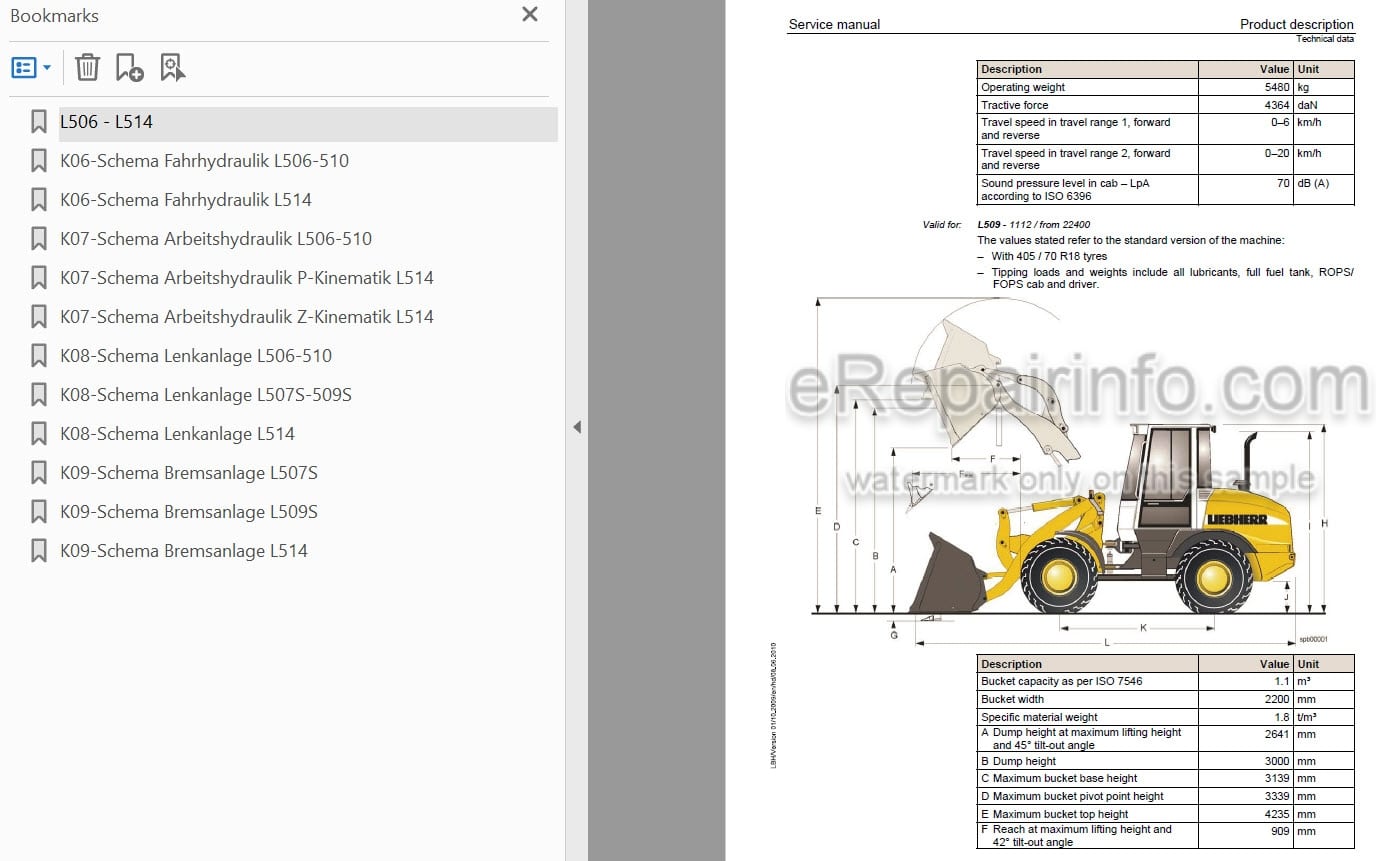Click bookmark icon beside K08-Schema Lenkanlage L506-510
Image resolution: width=1376 pixels, height=861 pixels.
click(x=39, y=356)
